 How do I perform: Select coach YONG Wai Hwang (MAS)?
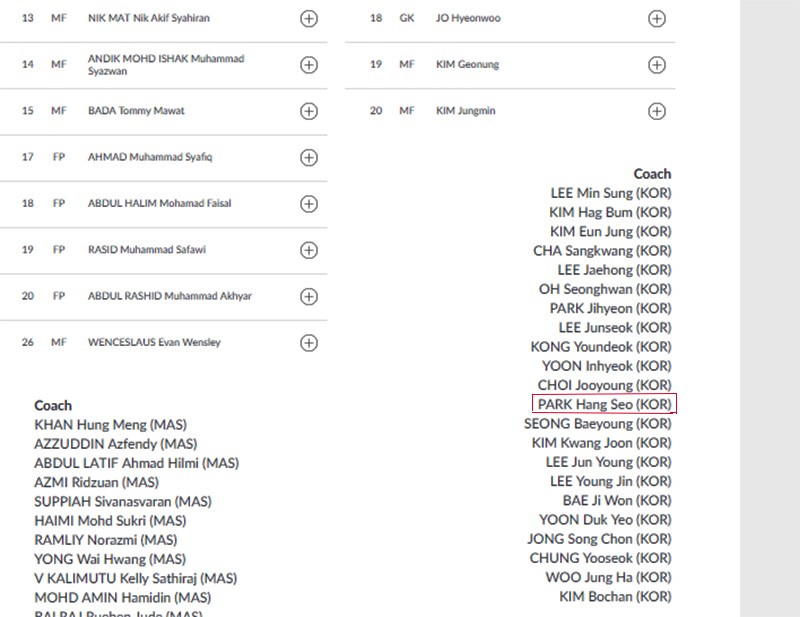pyautogui.click(x=109, y=559)
